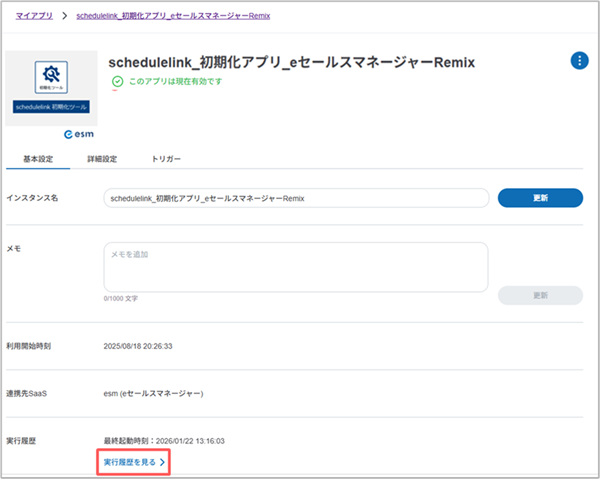Open 実行履歴を見る execution history link
The height and width of the screenshot is (479, 600).
(x=129, y=462)
